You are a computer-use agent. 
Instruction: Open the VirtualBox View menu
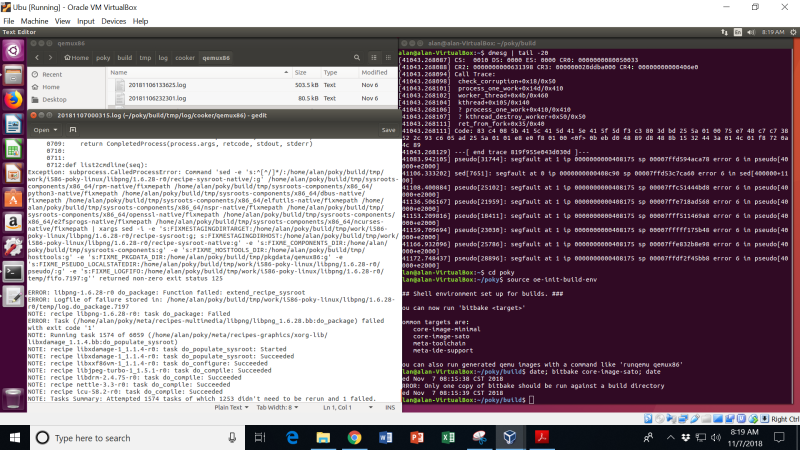[62, 21]
